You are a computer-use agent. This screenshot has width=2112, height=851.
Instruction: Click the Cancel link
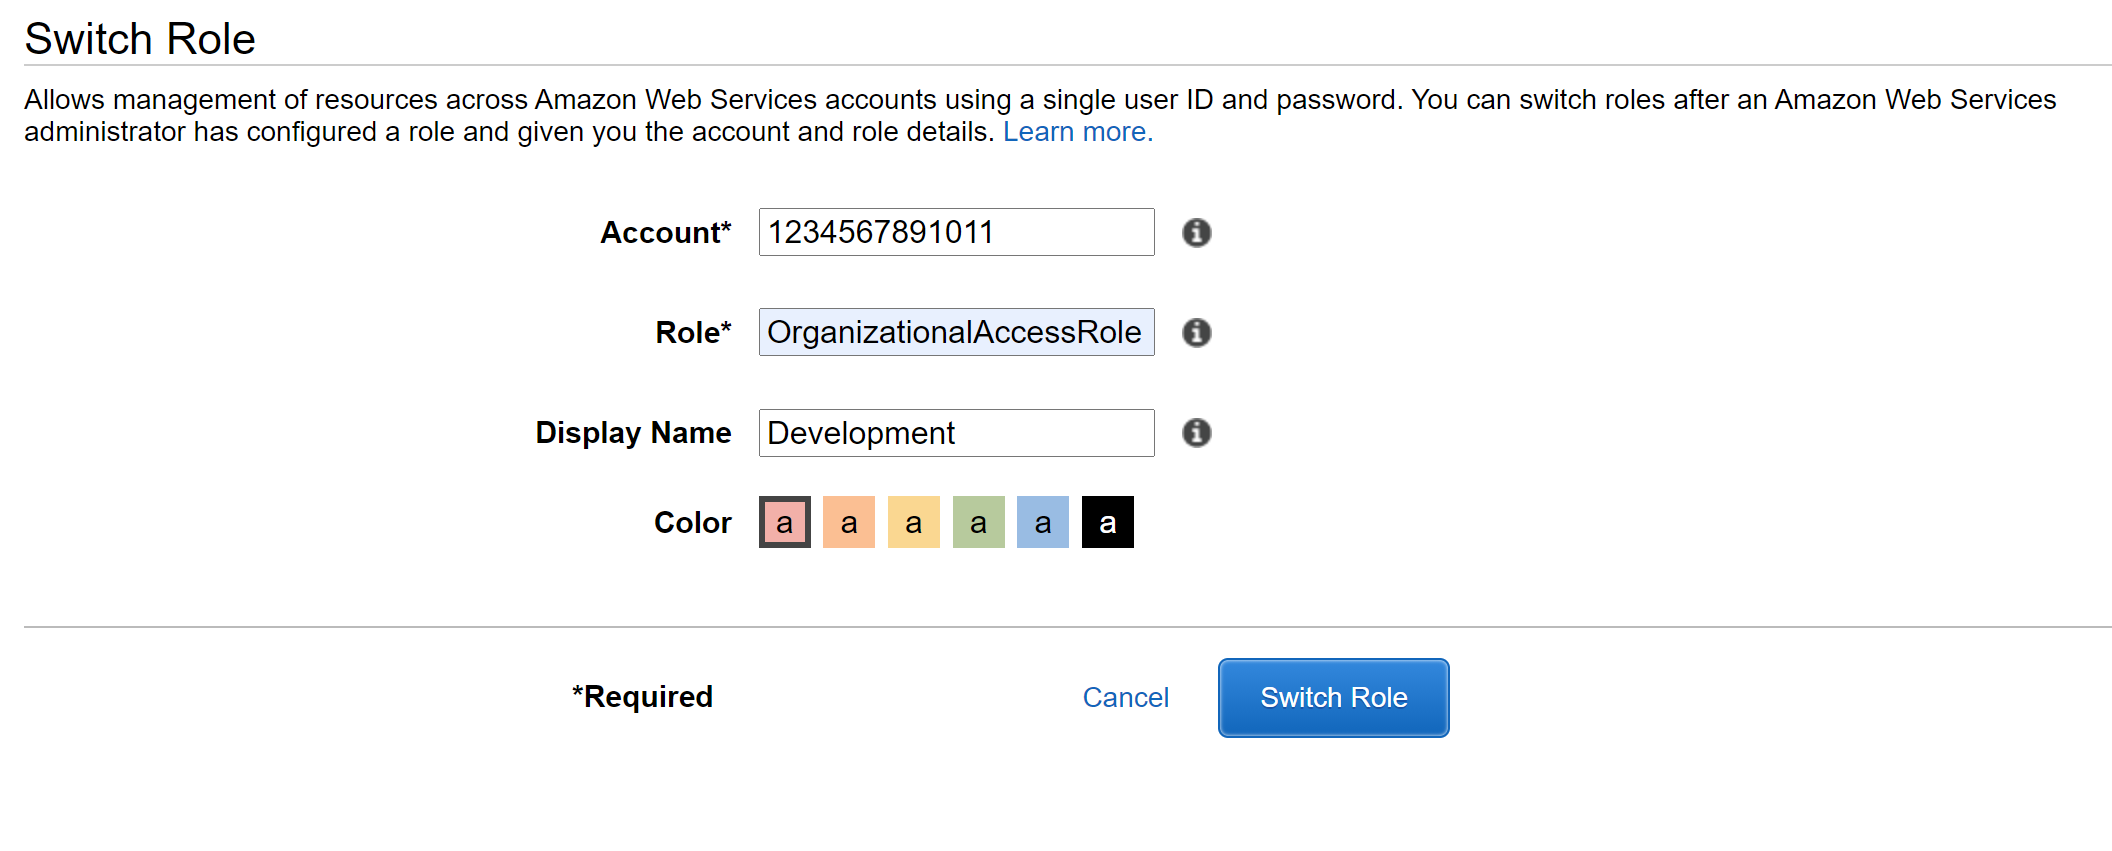(x=1126, y=697)
